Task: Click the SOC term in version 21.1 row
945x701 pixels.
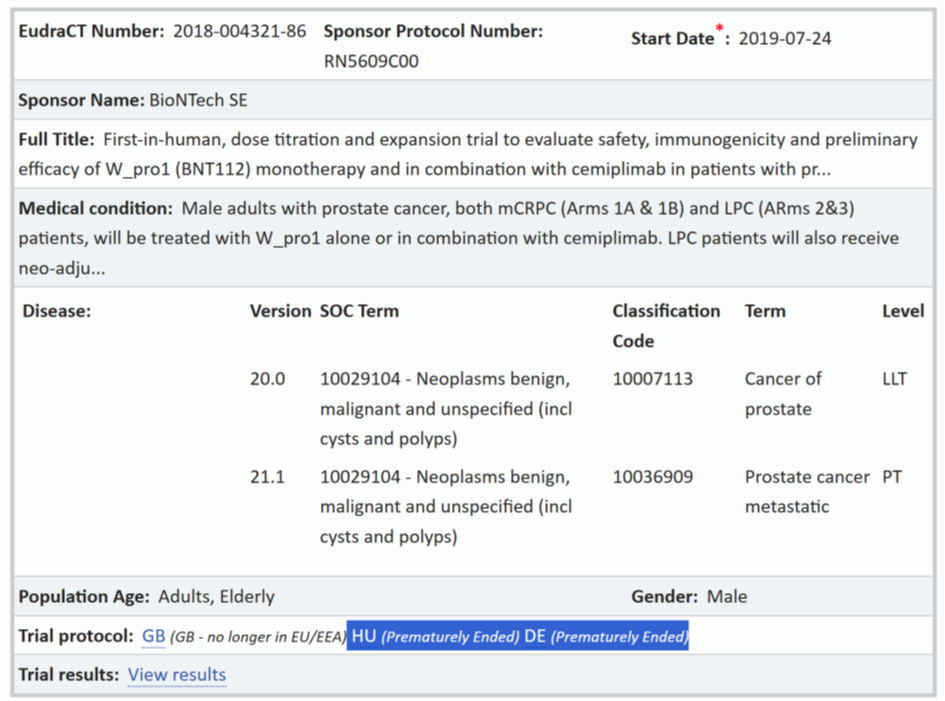Action: click(x=446, y=507)
